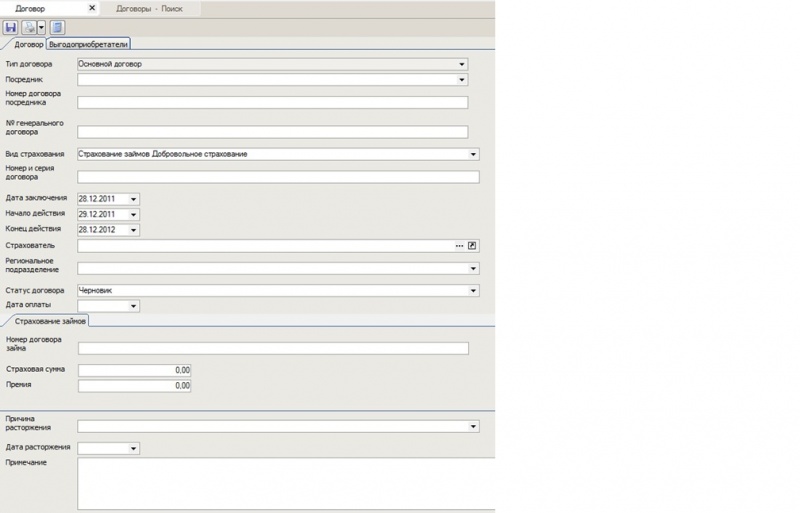
Task: Select the Страхование займов section tab
Action: pyautogui.click(x=46, y=321)
